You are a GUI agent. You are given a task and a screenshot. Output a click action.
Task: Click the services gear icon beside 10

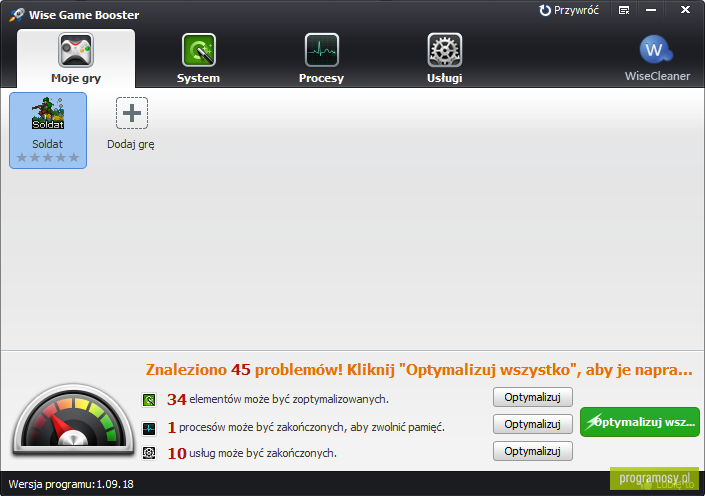[149, 453]
